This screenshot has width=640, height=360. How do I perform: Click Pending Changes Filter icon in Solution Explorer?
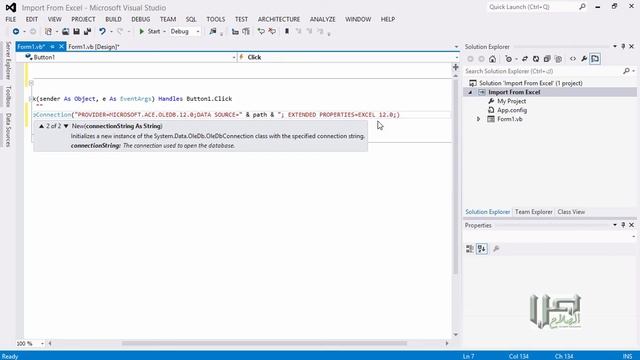coord(509,59)
